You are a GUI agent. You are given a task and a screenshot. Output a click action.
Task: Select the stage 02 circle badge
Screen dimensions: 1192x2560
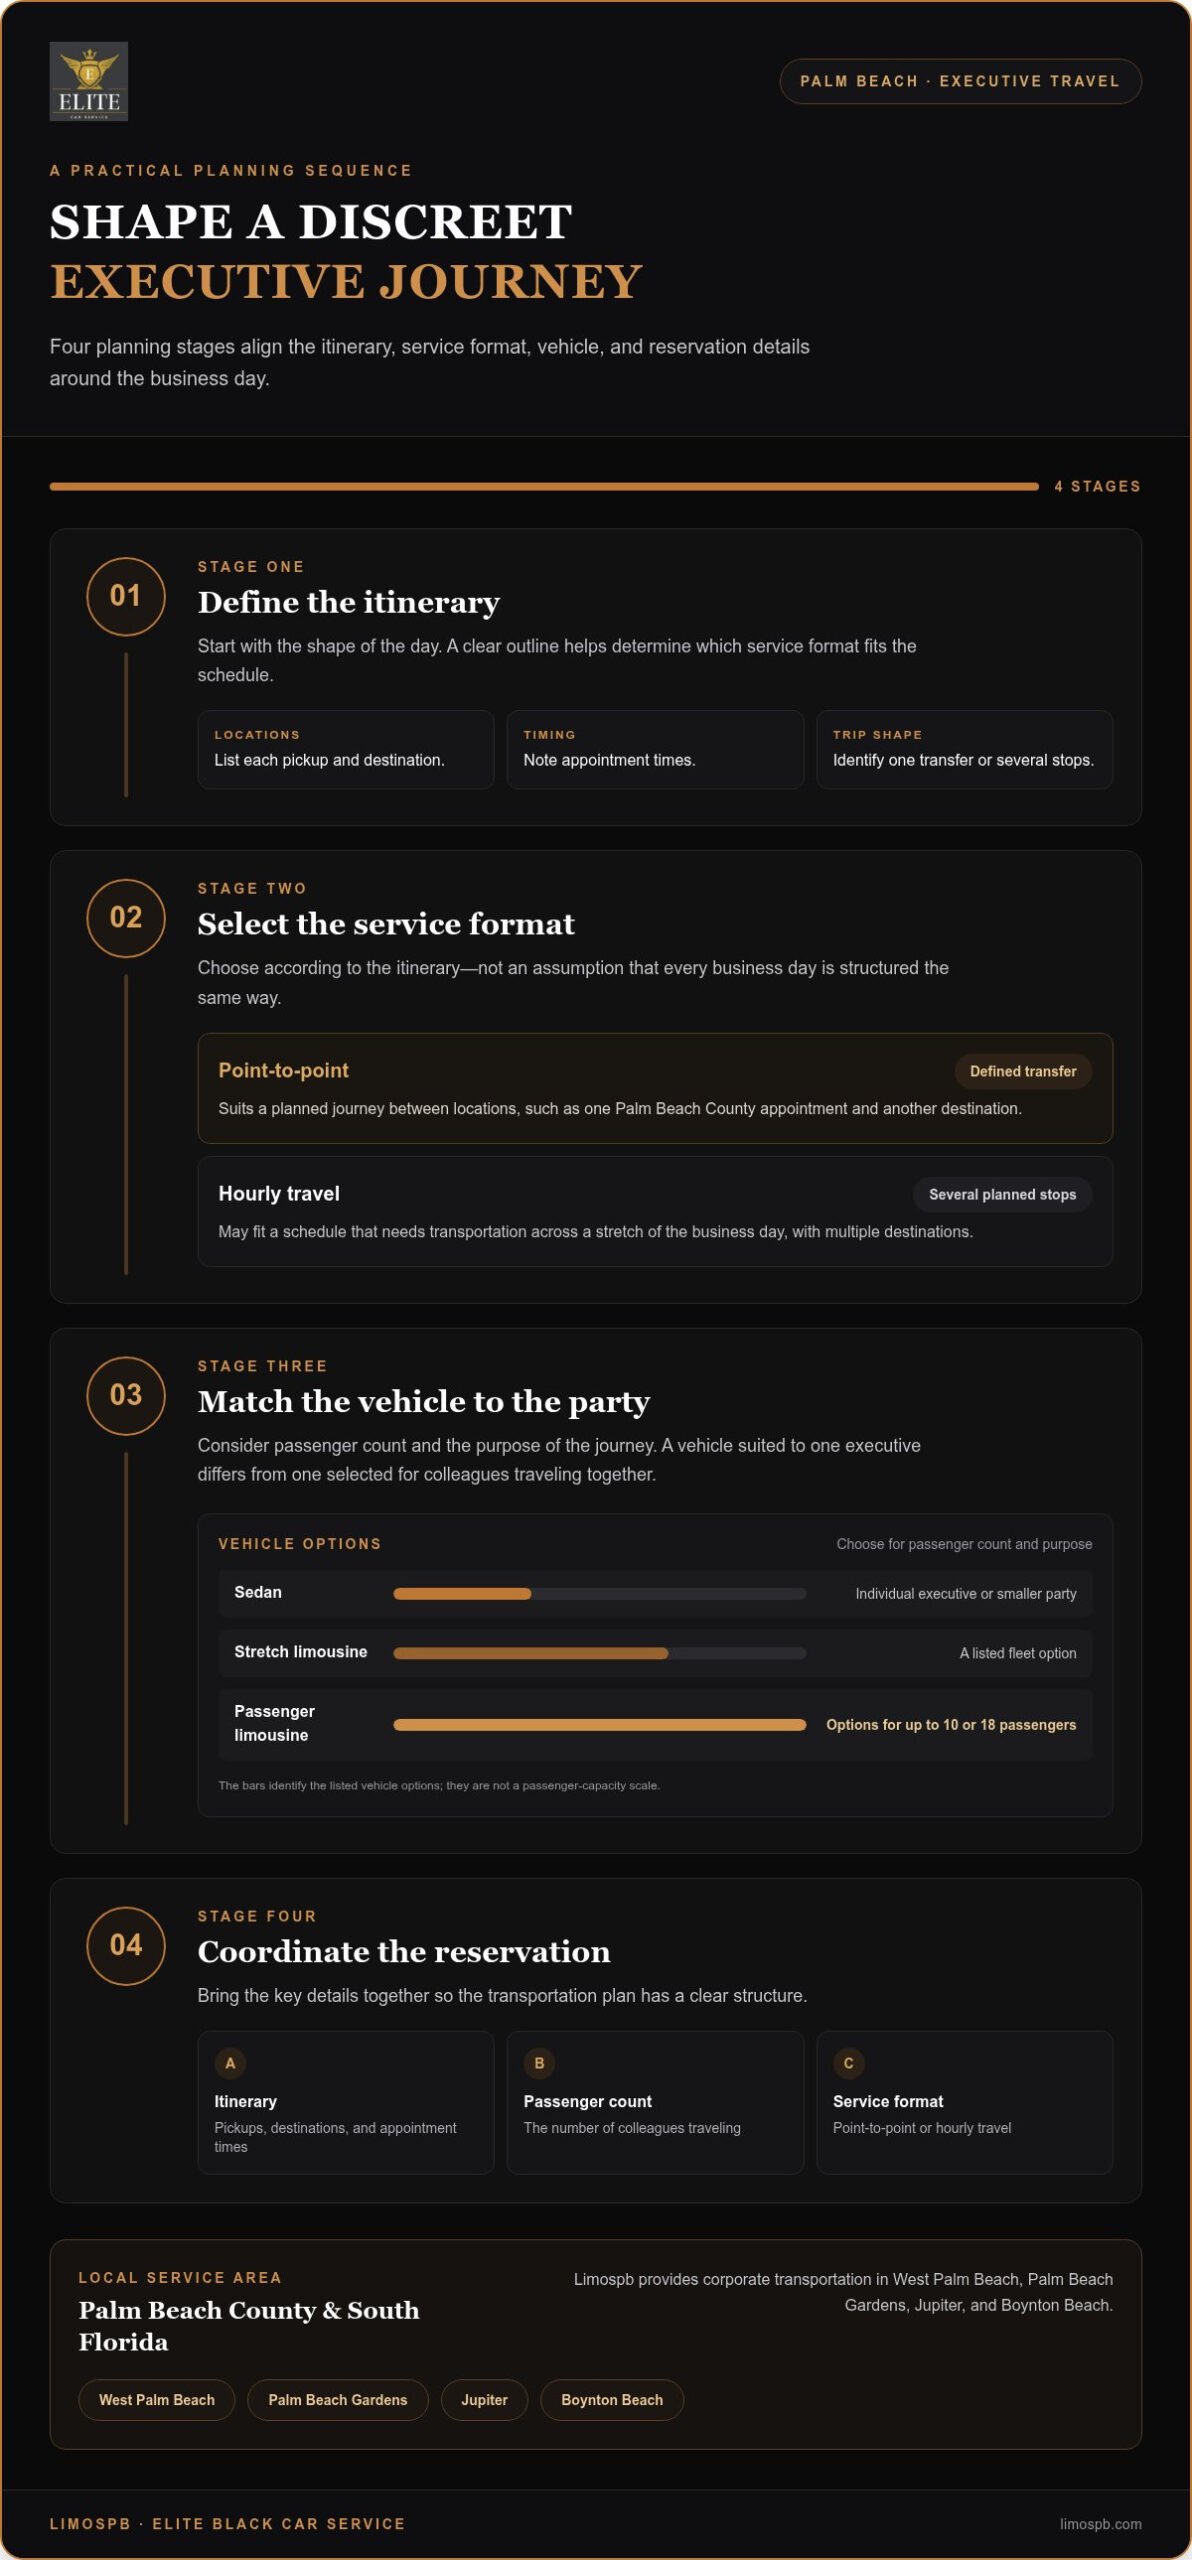click(x=126, y=918)
